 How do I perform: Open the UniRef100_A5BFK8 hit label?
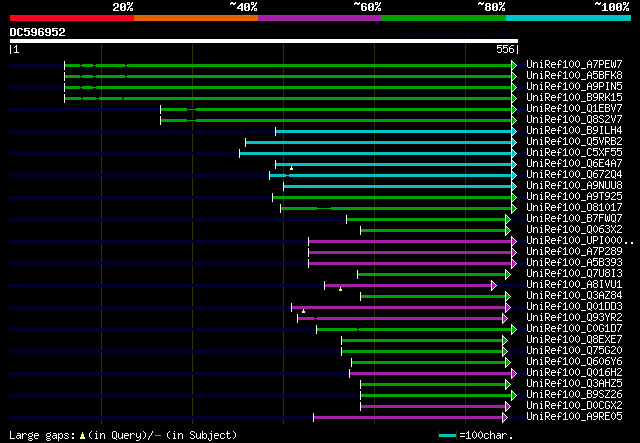pos(574,76)
